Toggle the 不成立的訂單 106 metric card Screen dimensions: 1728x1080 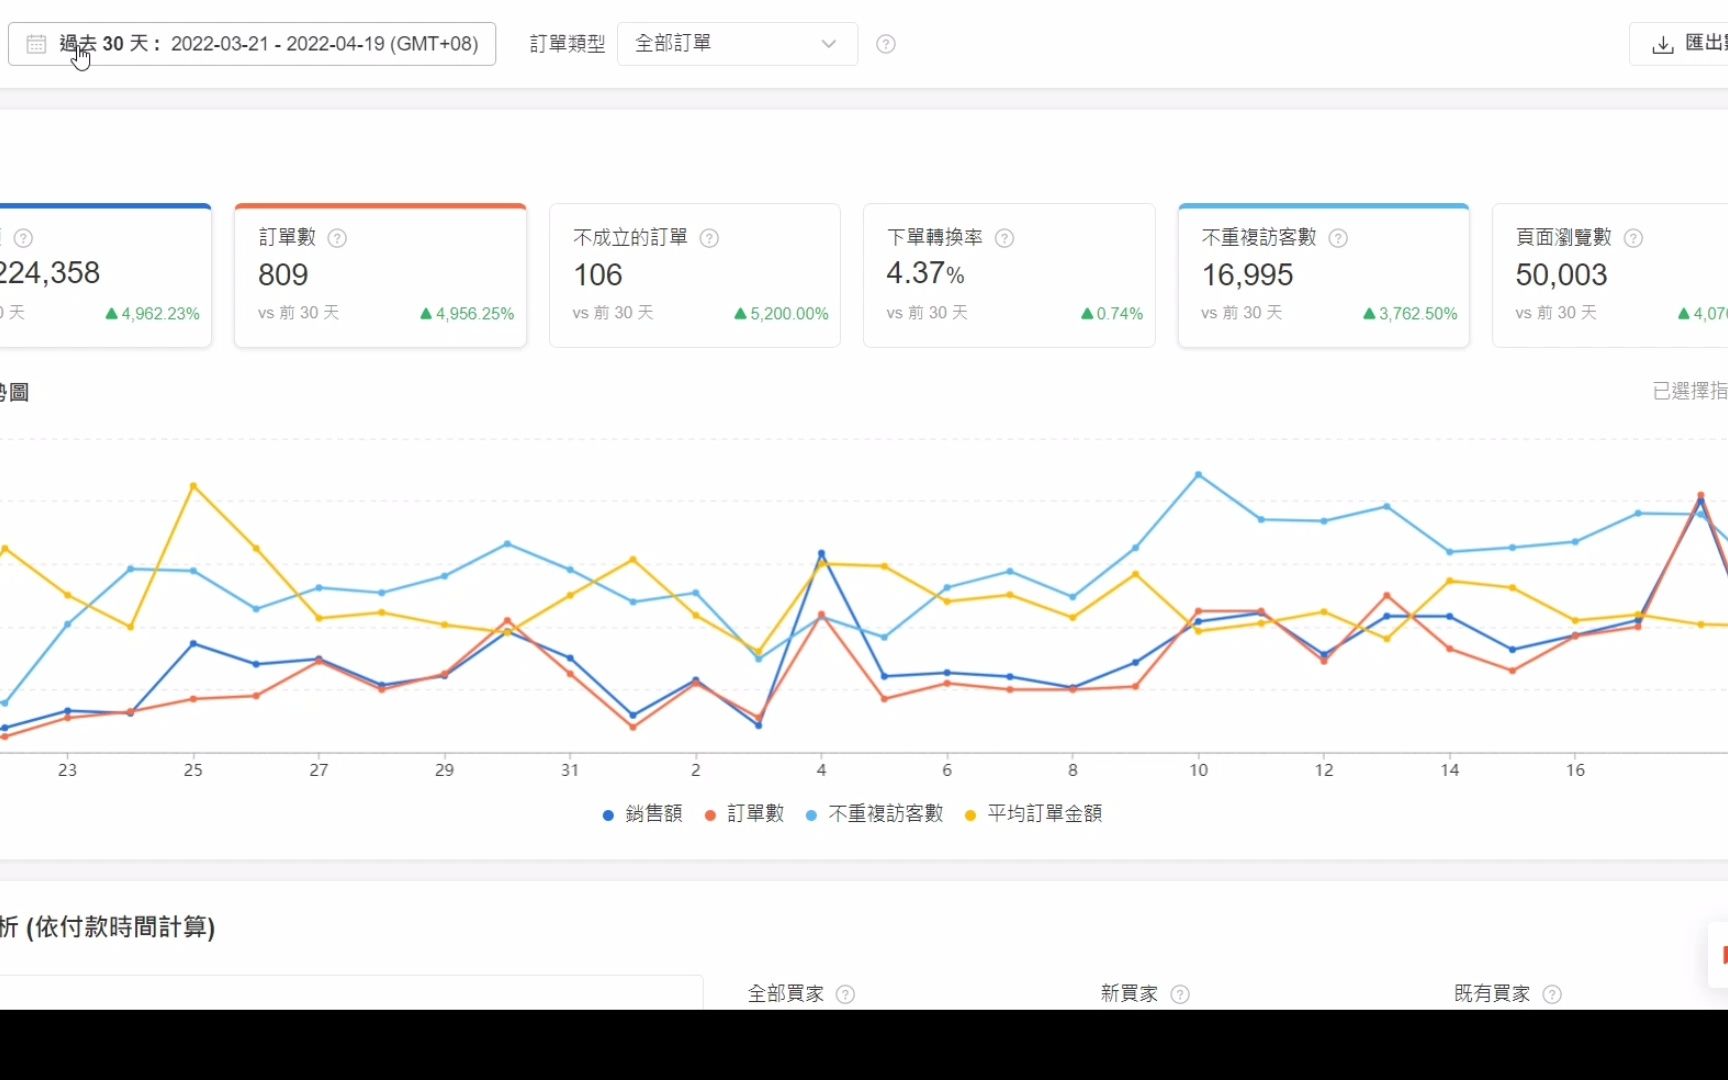point(695,276)
